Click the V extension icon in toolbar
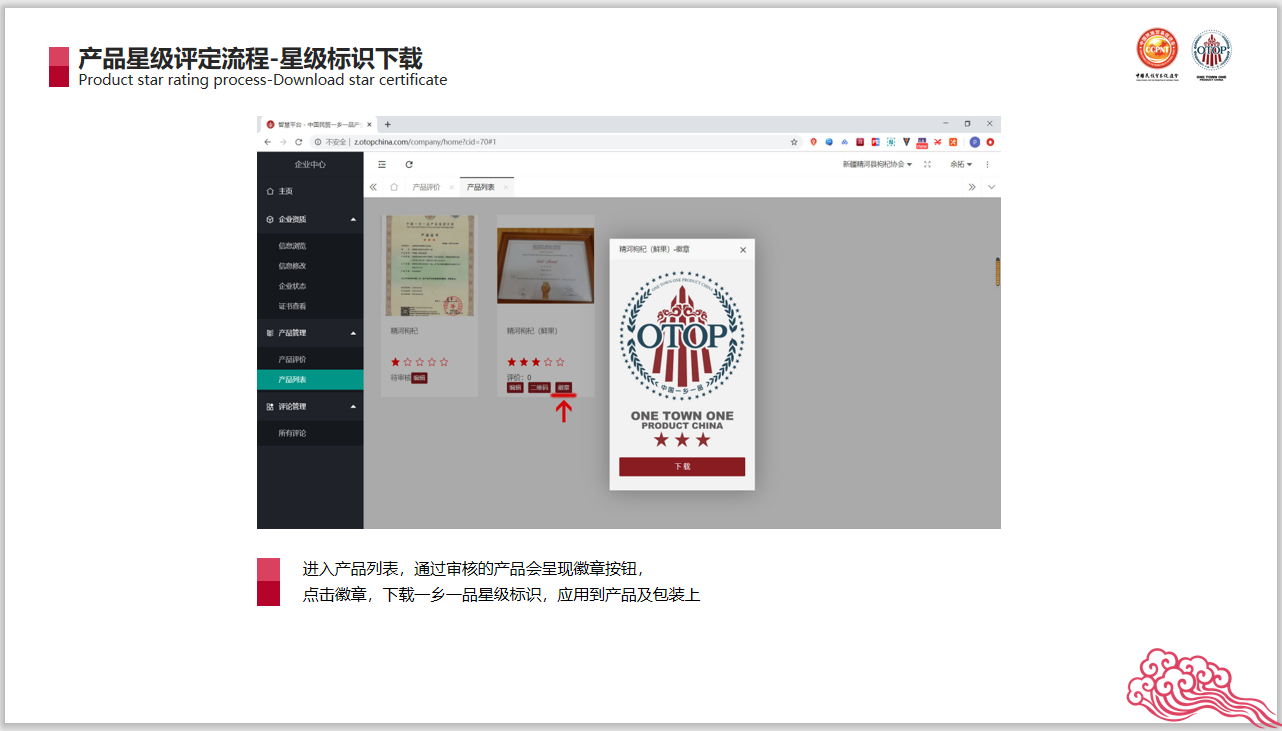The width and height of the screenshot is (1282, 731). coord(907,142)
